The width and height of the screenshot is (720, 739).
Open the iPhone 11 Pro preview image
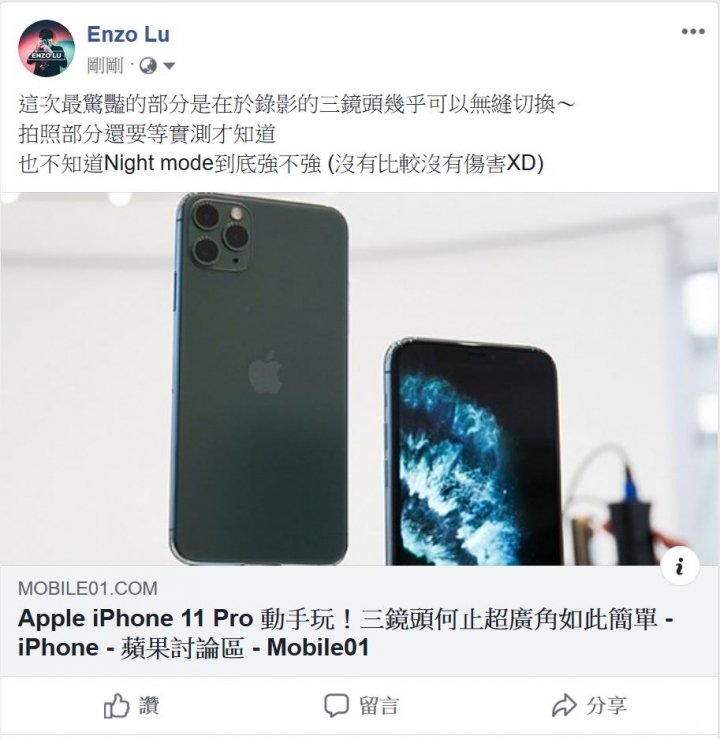pos(360,378)
